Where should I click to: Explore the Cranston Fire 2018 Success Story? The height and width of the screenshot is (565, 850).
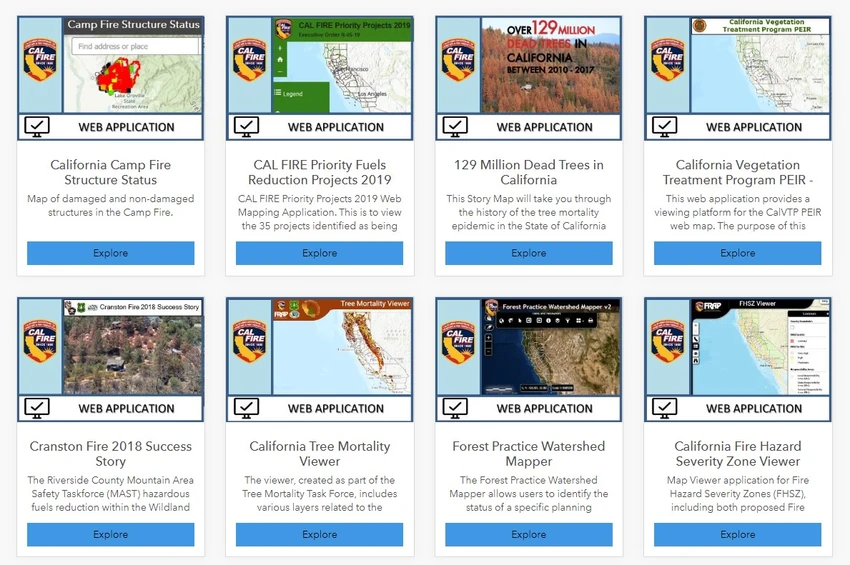pyautogui.click(x=111, y=535)
